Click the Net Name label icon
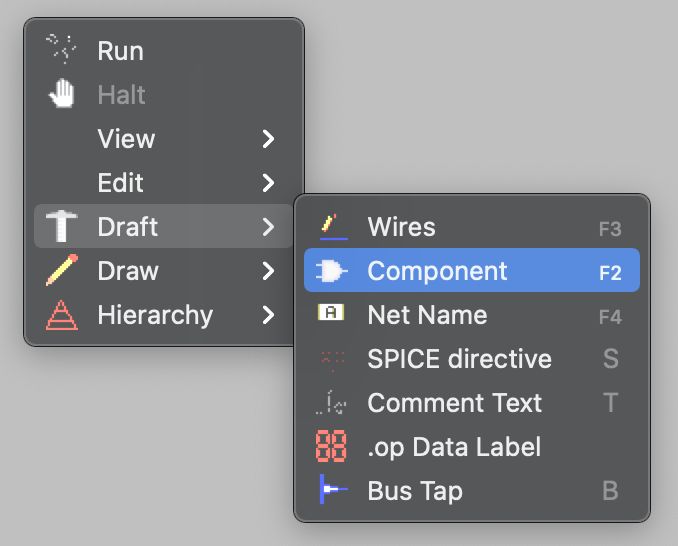This screenshot has width=678, height=546. click(x=331, y=315)
